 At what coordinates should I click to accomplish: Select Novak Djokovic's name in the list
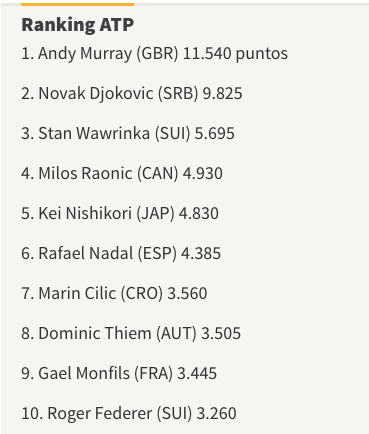[x=96, y=93]
